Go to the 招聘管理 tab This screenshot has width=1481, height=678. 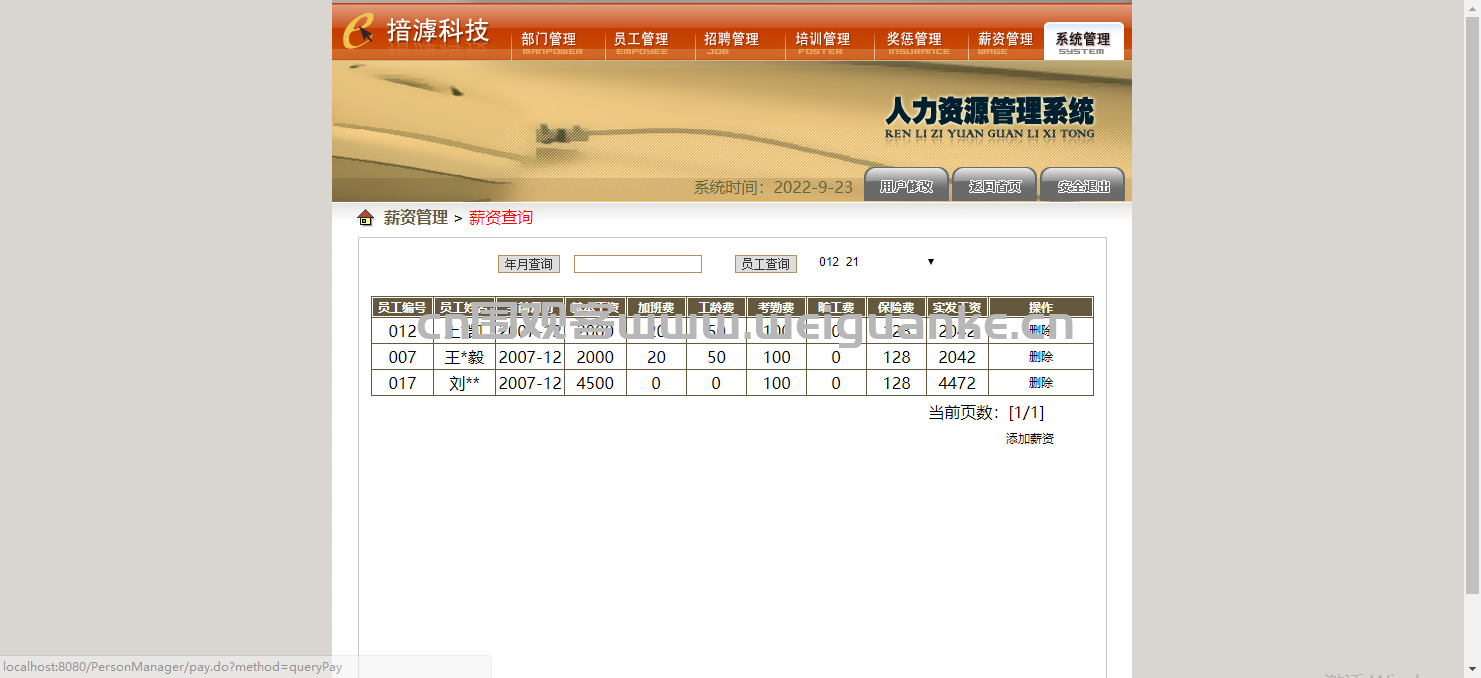click(731, 41)
